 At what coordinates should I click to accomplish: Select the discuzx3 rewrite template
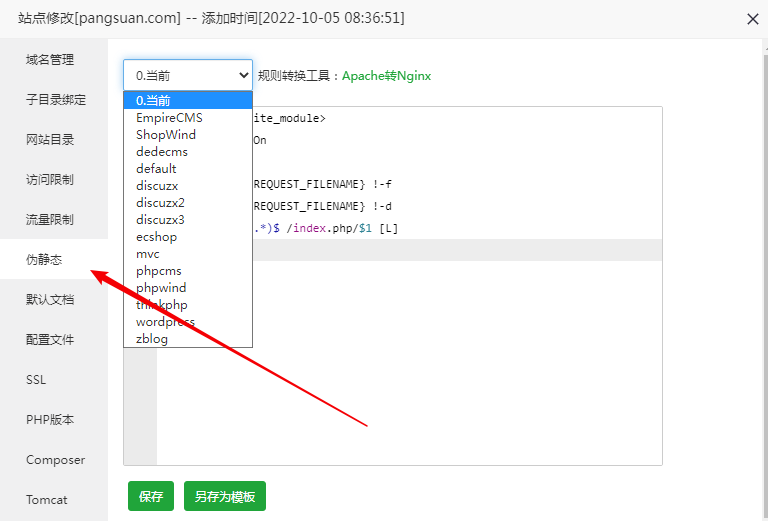tap(161, 220)
